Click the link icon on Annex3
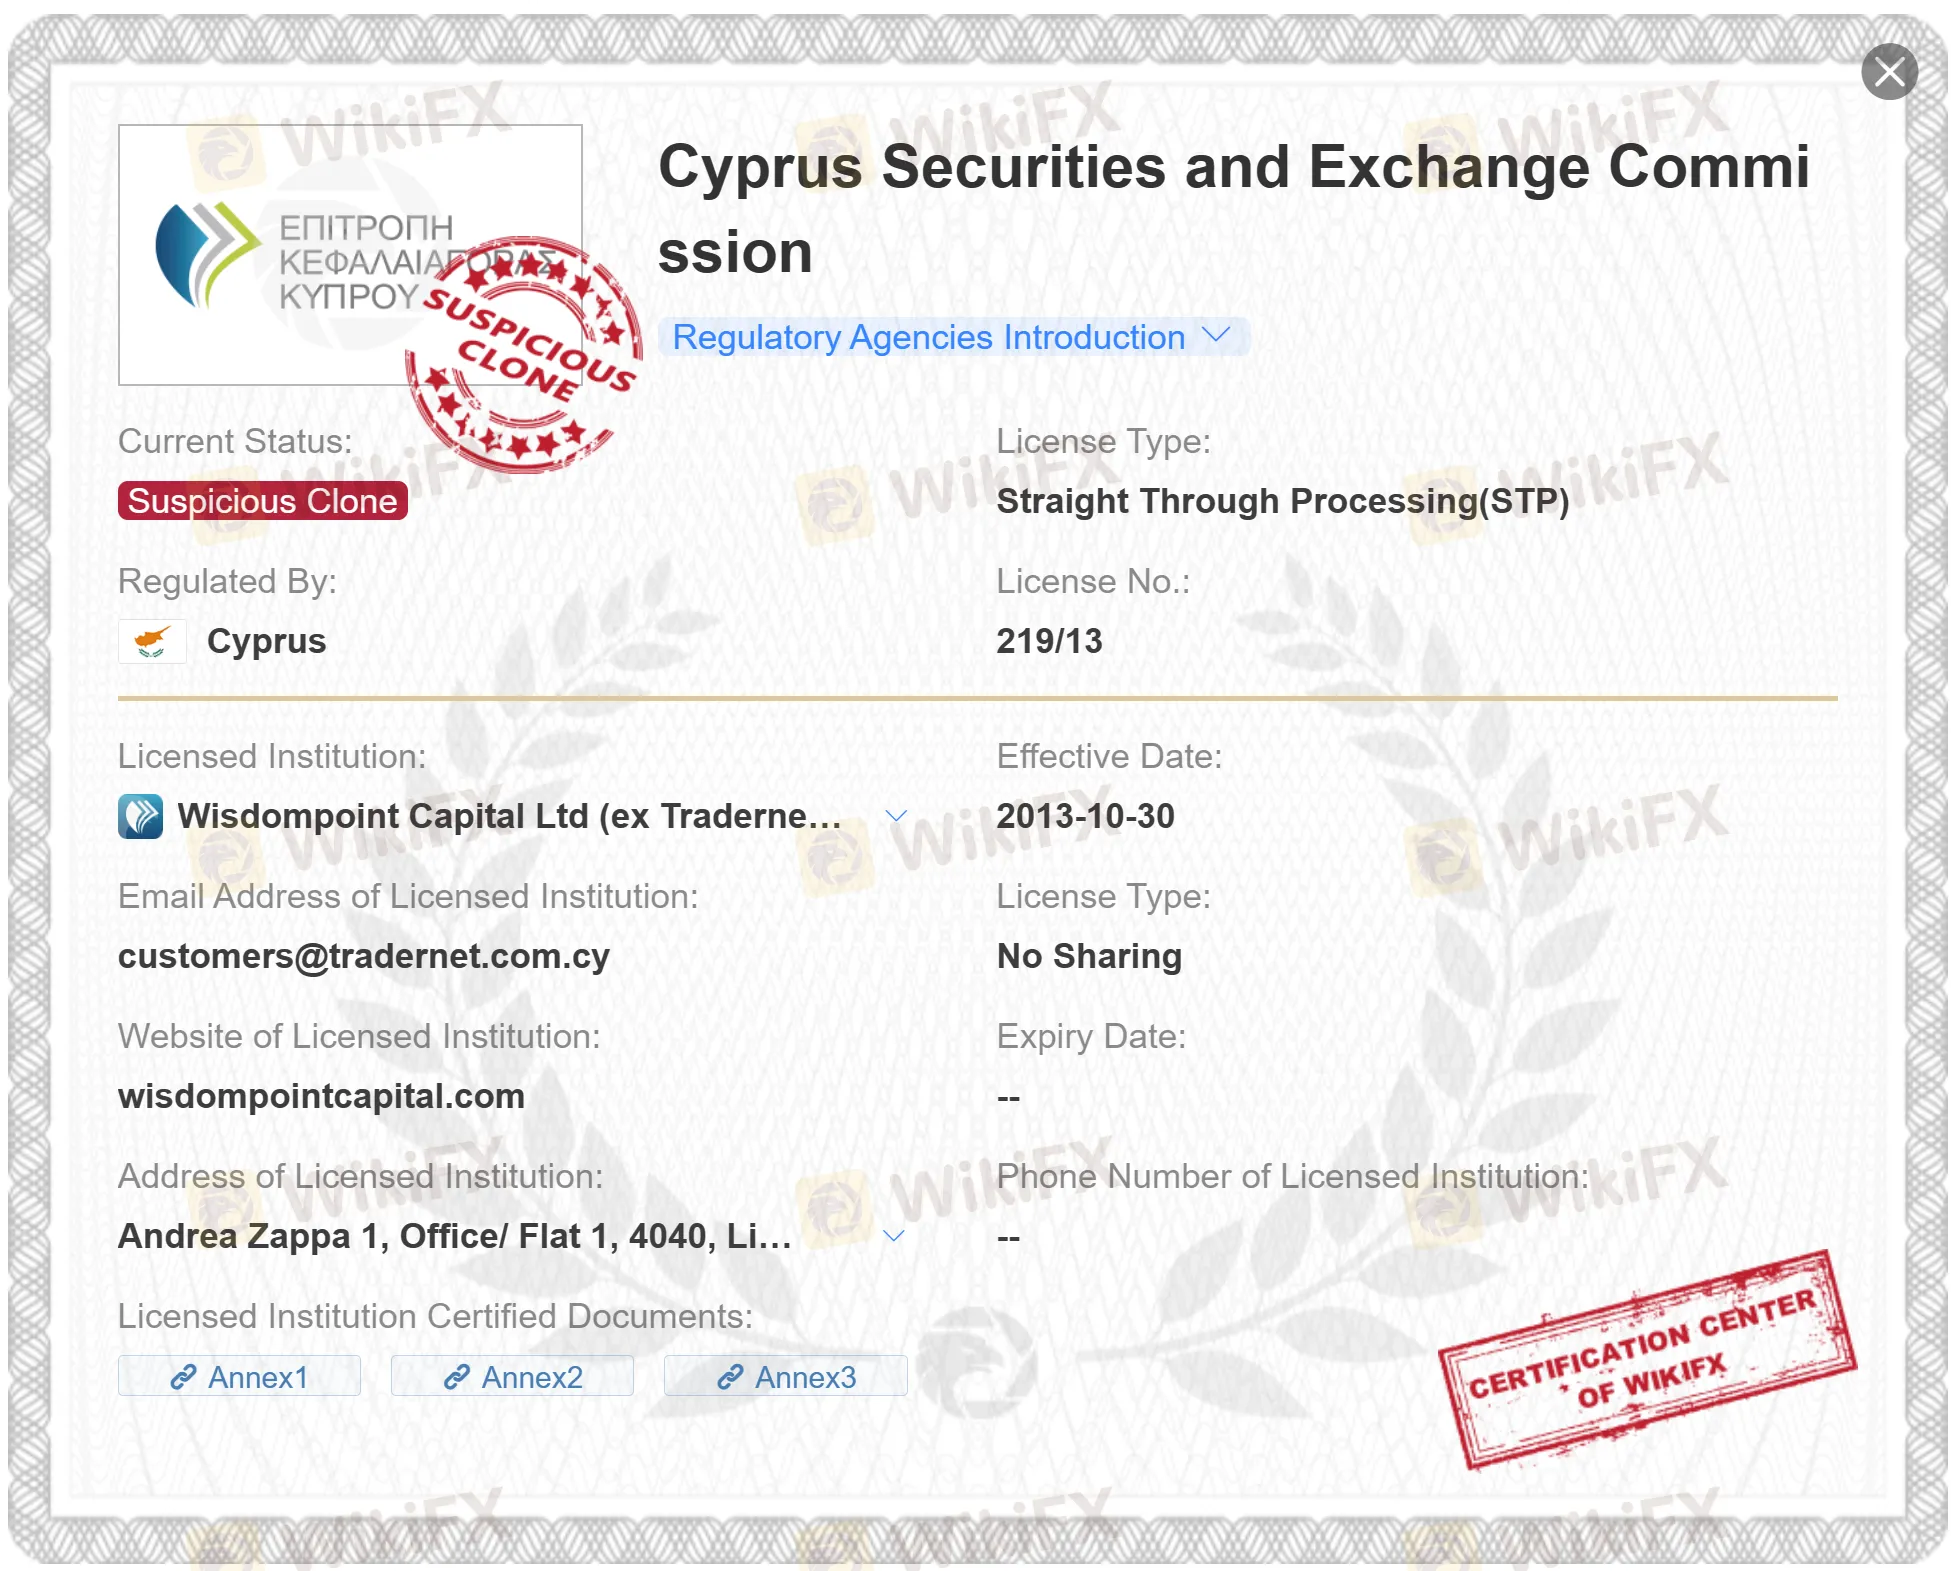The width and height of the screenshot is (1951, 1571). coord(730,1377)
